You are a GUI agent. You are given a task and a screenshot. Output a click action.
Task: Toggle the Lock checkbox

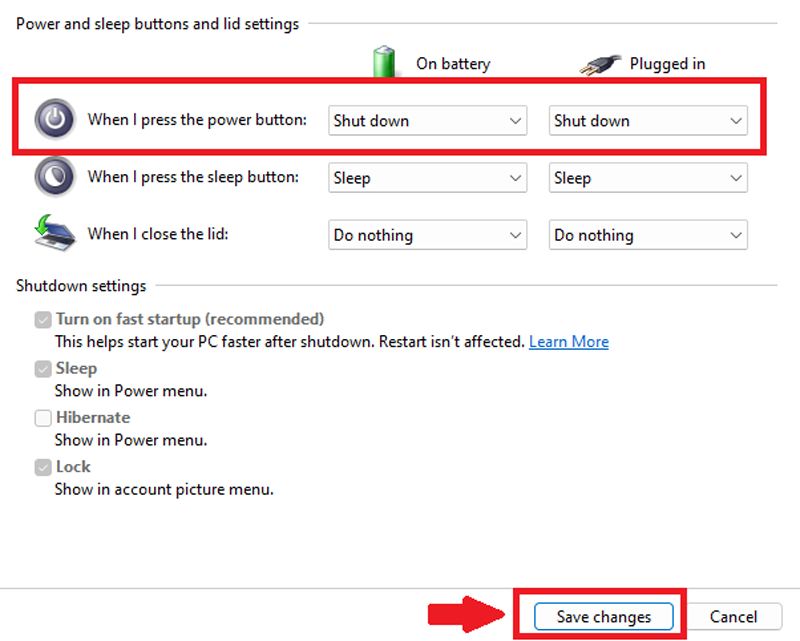[43, 467]
